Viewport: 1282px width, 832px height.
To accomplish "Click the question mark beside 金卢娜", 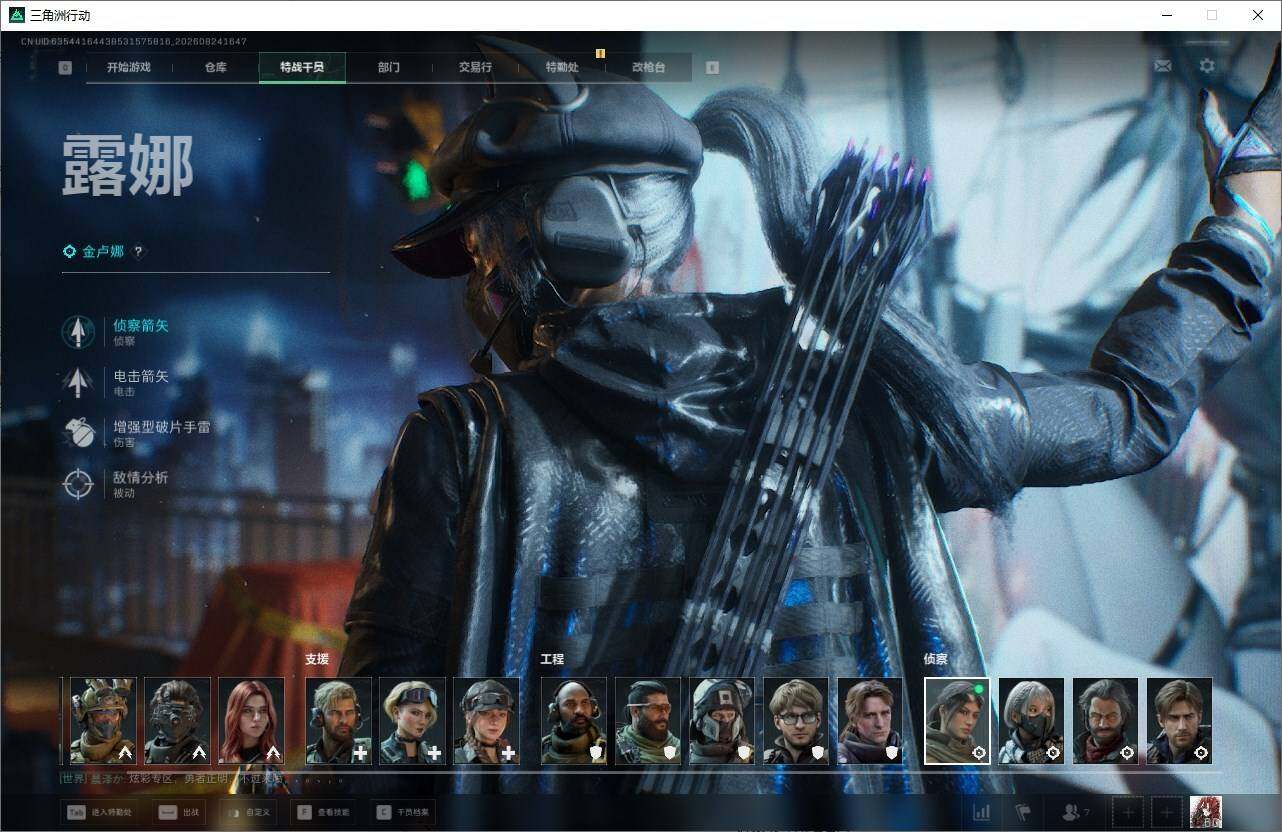I will (x=138, y=252).
